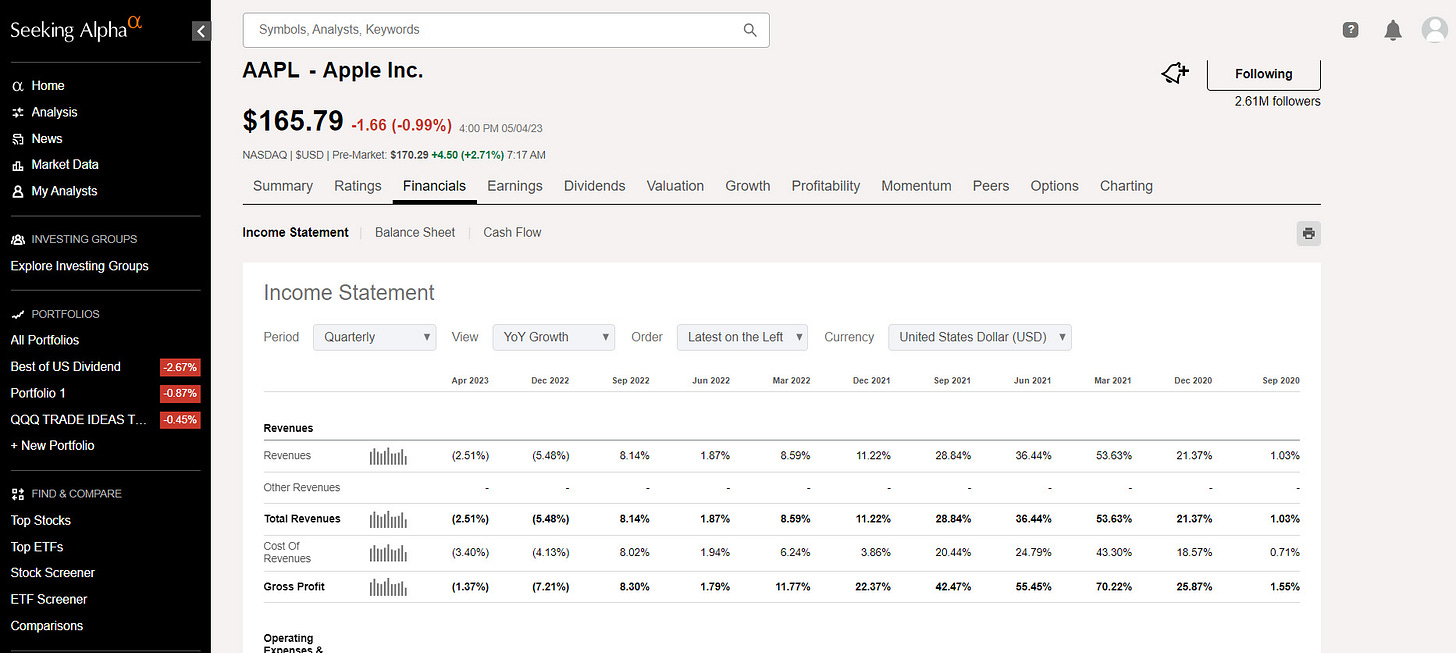Click Cost Of Revenues value (3.40%)

click(x=470, y=552)
